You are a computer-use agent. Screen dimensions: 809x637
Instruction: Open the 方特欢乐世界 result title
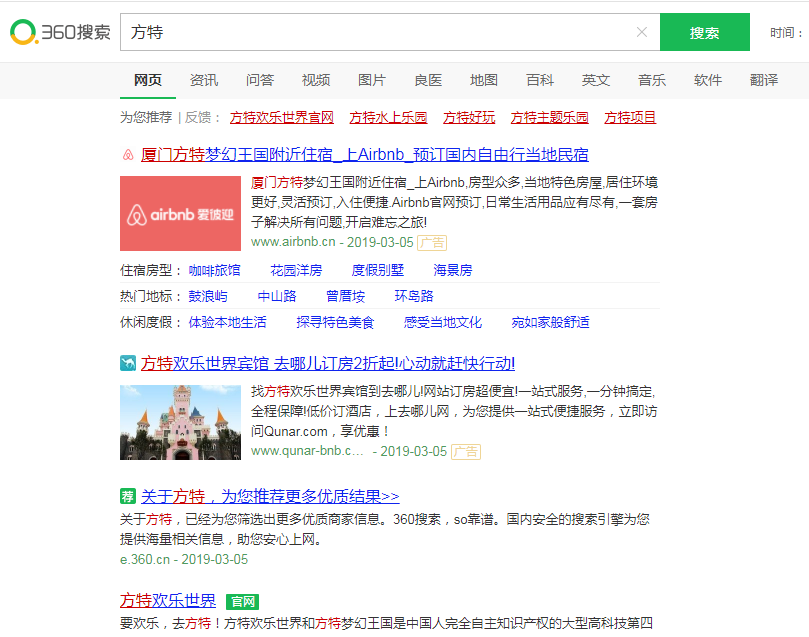tap(168, 601)
